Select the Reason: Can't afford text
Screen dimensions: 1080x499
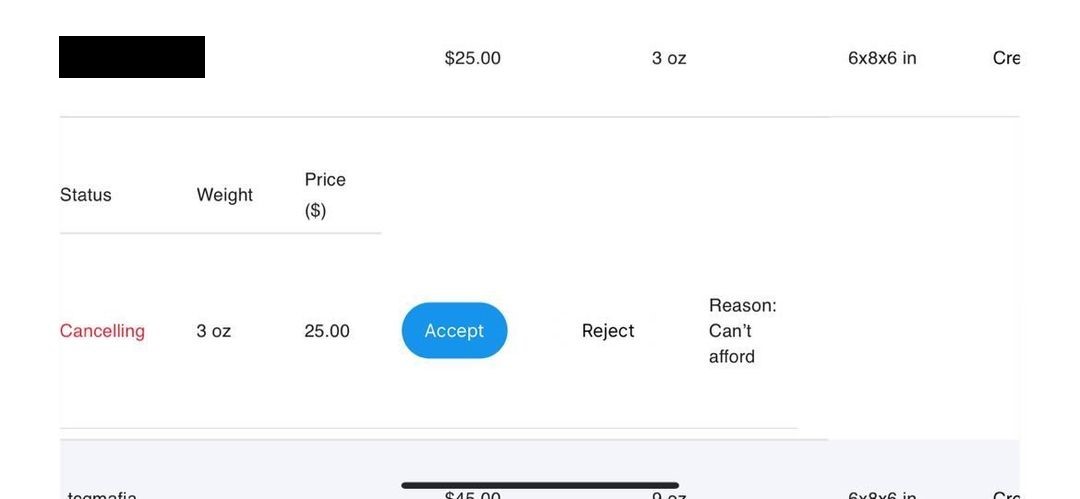pos(742,331)
